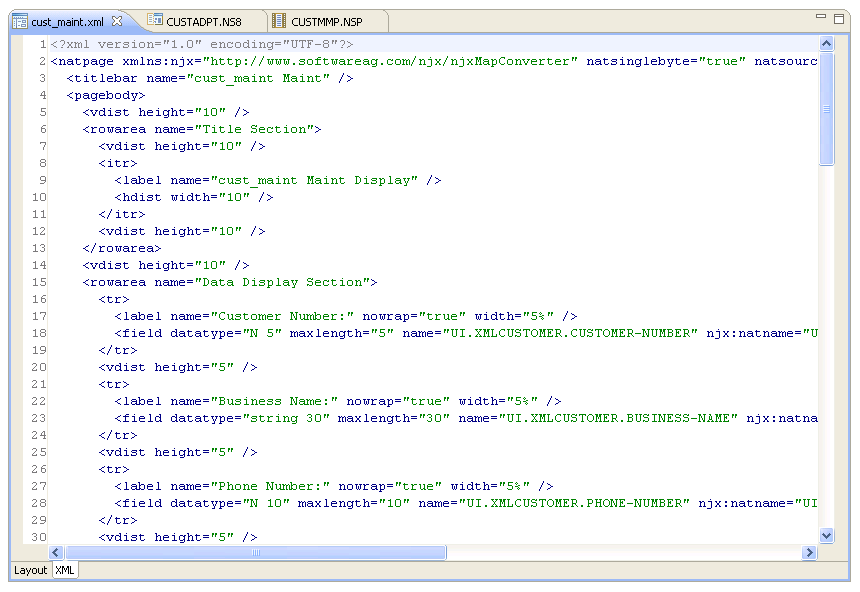
Task: Open the CUSTMMP.NSP tab
Action: tap(327, 21)
